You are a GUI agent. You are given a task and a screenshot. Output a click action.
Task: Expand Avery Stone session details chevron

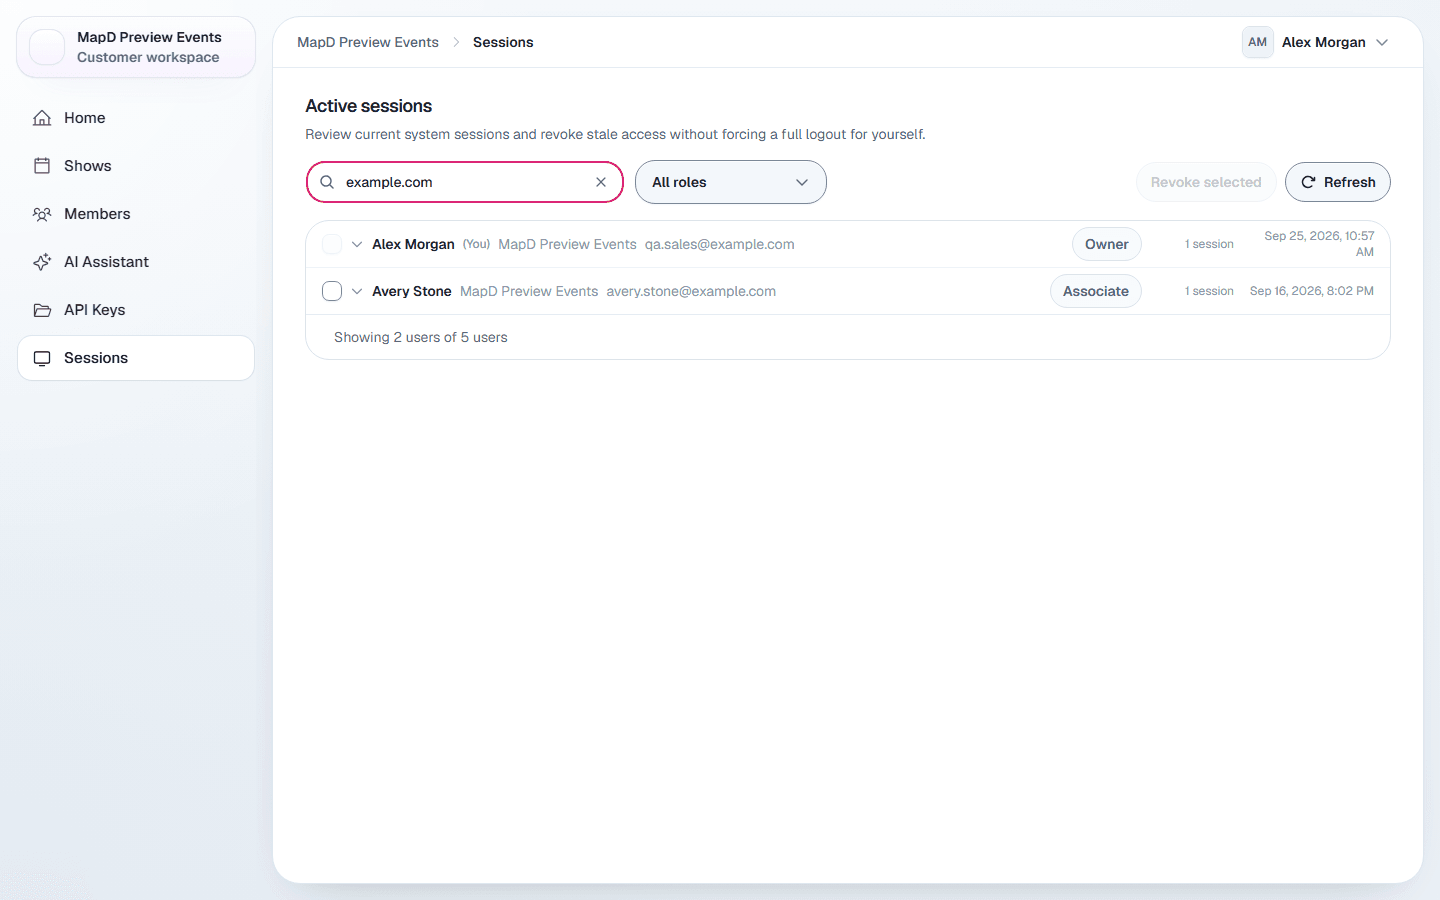357,291
